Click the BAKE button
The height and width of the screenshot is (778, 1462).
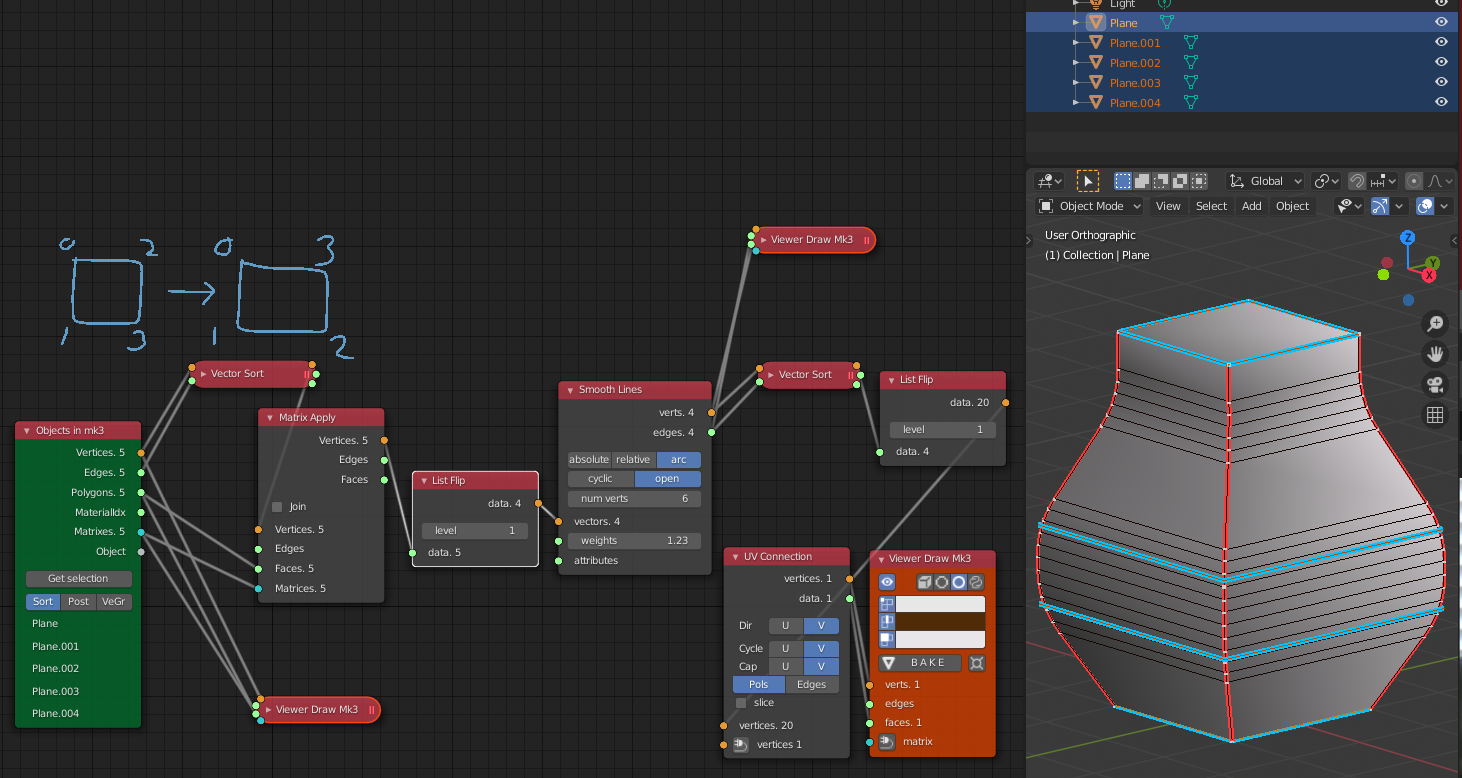921,663
